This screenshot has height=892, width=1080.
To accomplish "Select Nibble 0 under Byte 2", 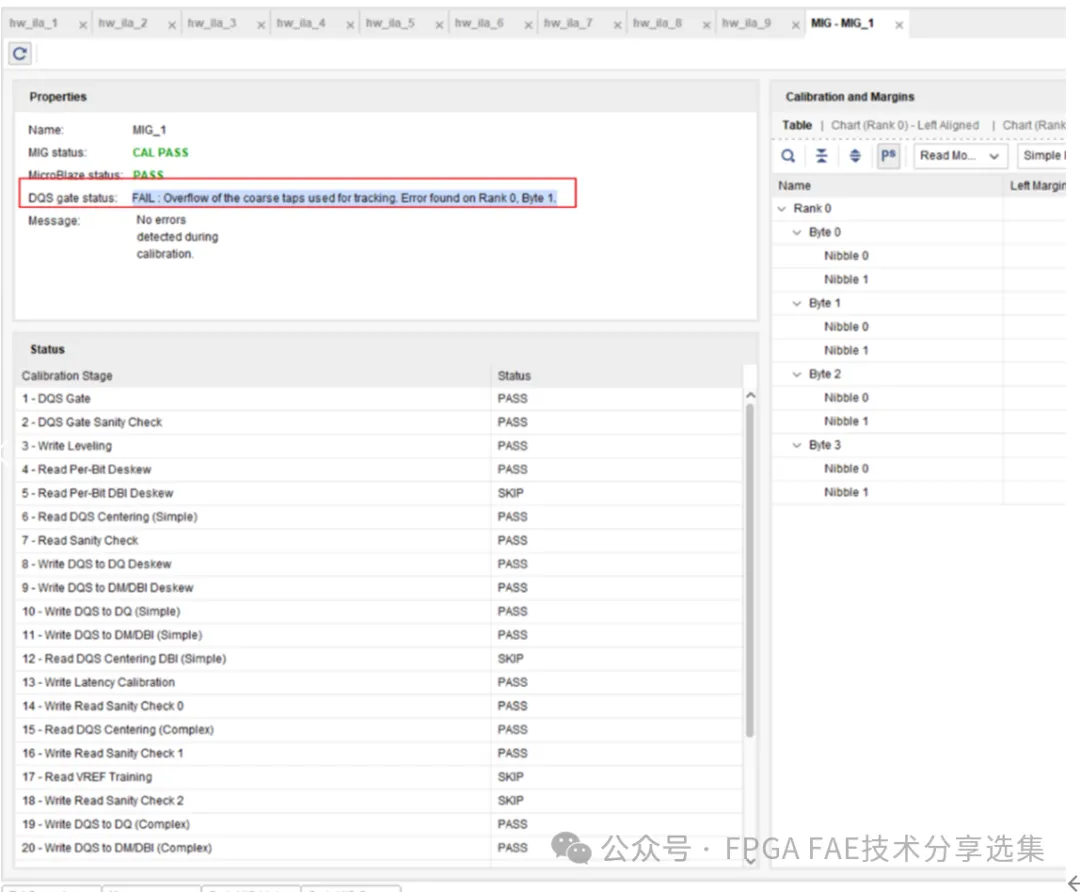I will point(846,397).
